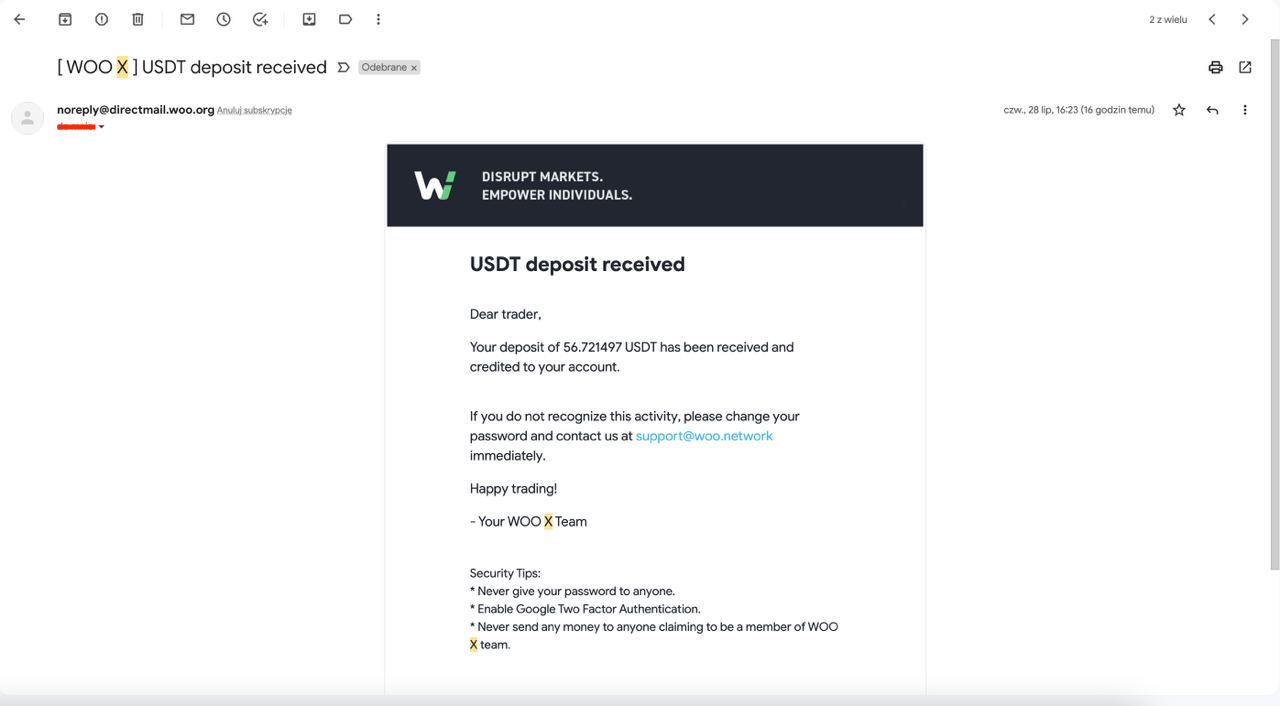Delete the email with trash icon
Screen dimensions: 1280x706
[x=138, y=19]
